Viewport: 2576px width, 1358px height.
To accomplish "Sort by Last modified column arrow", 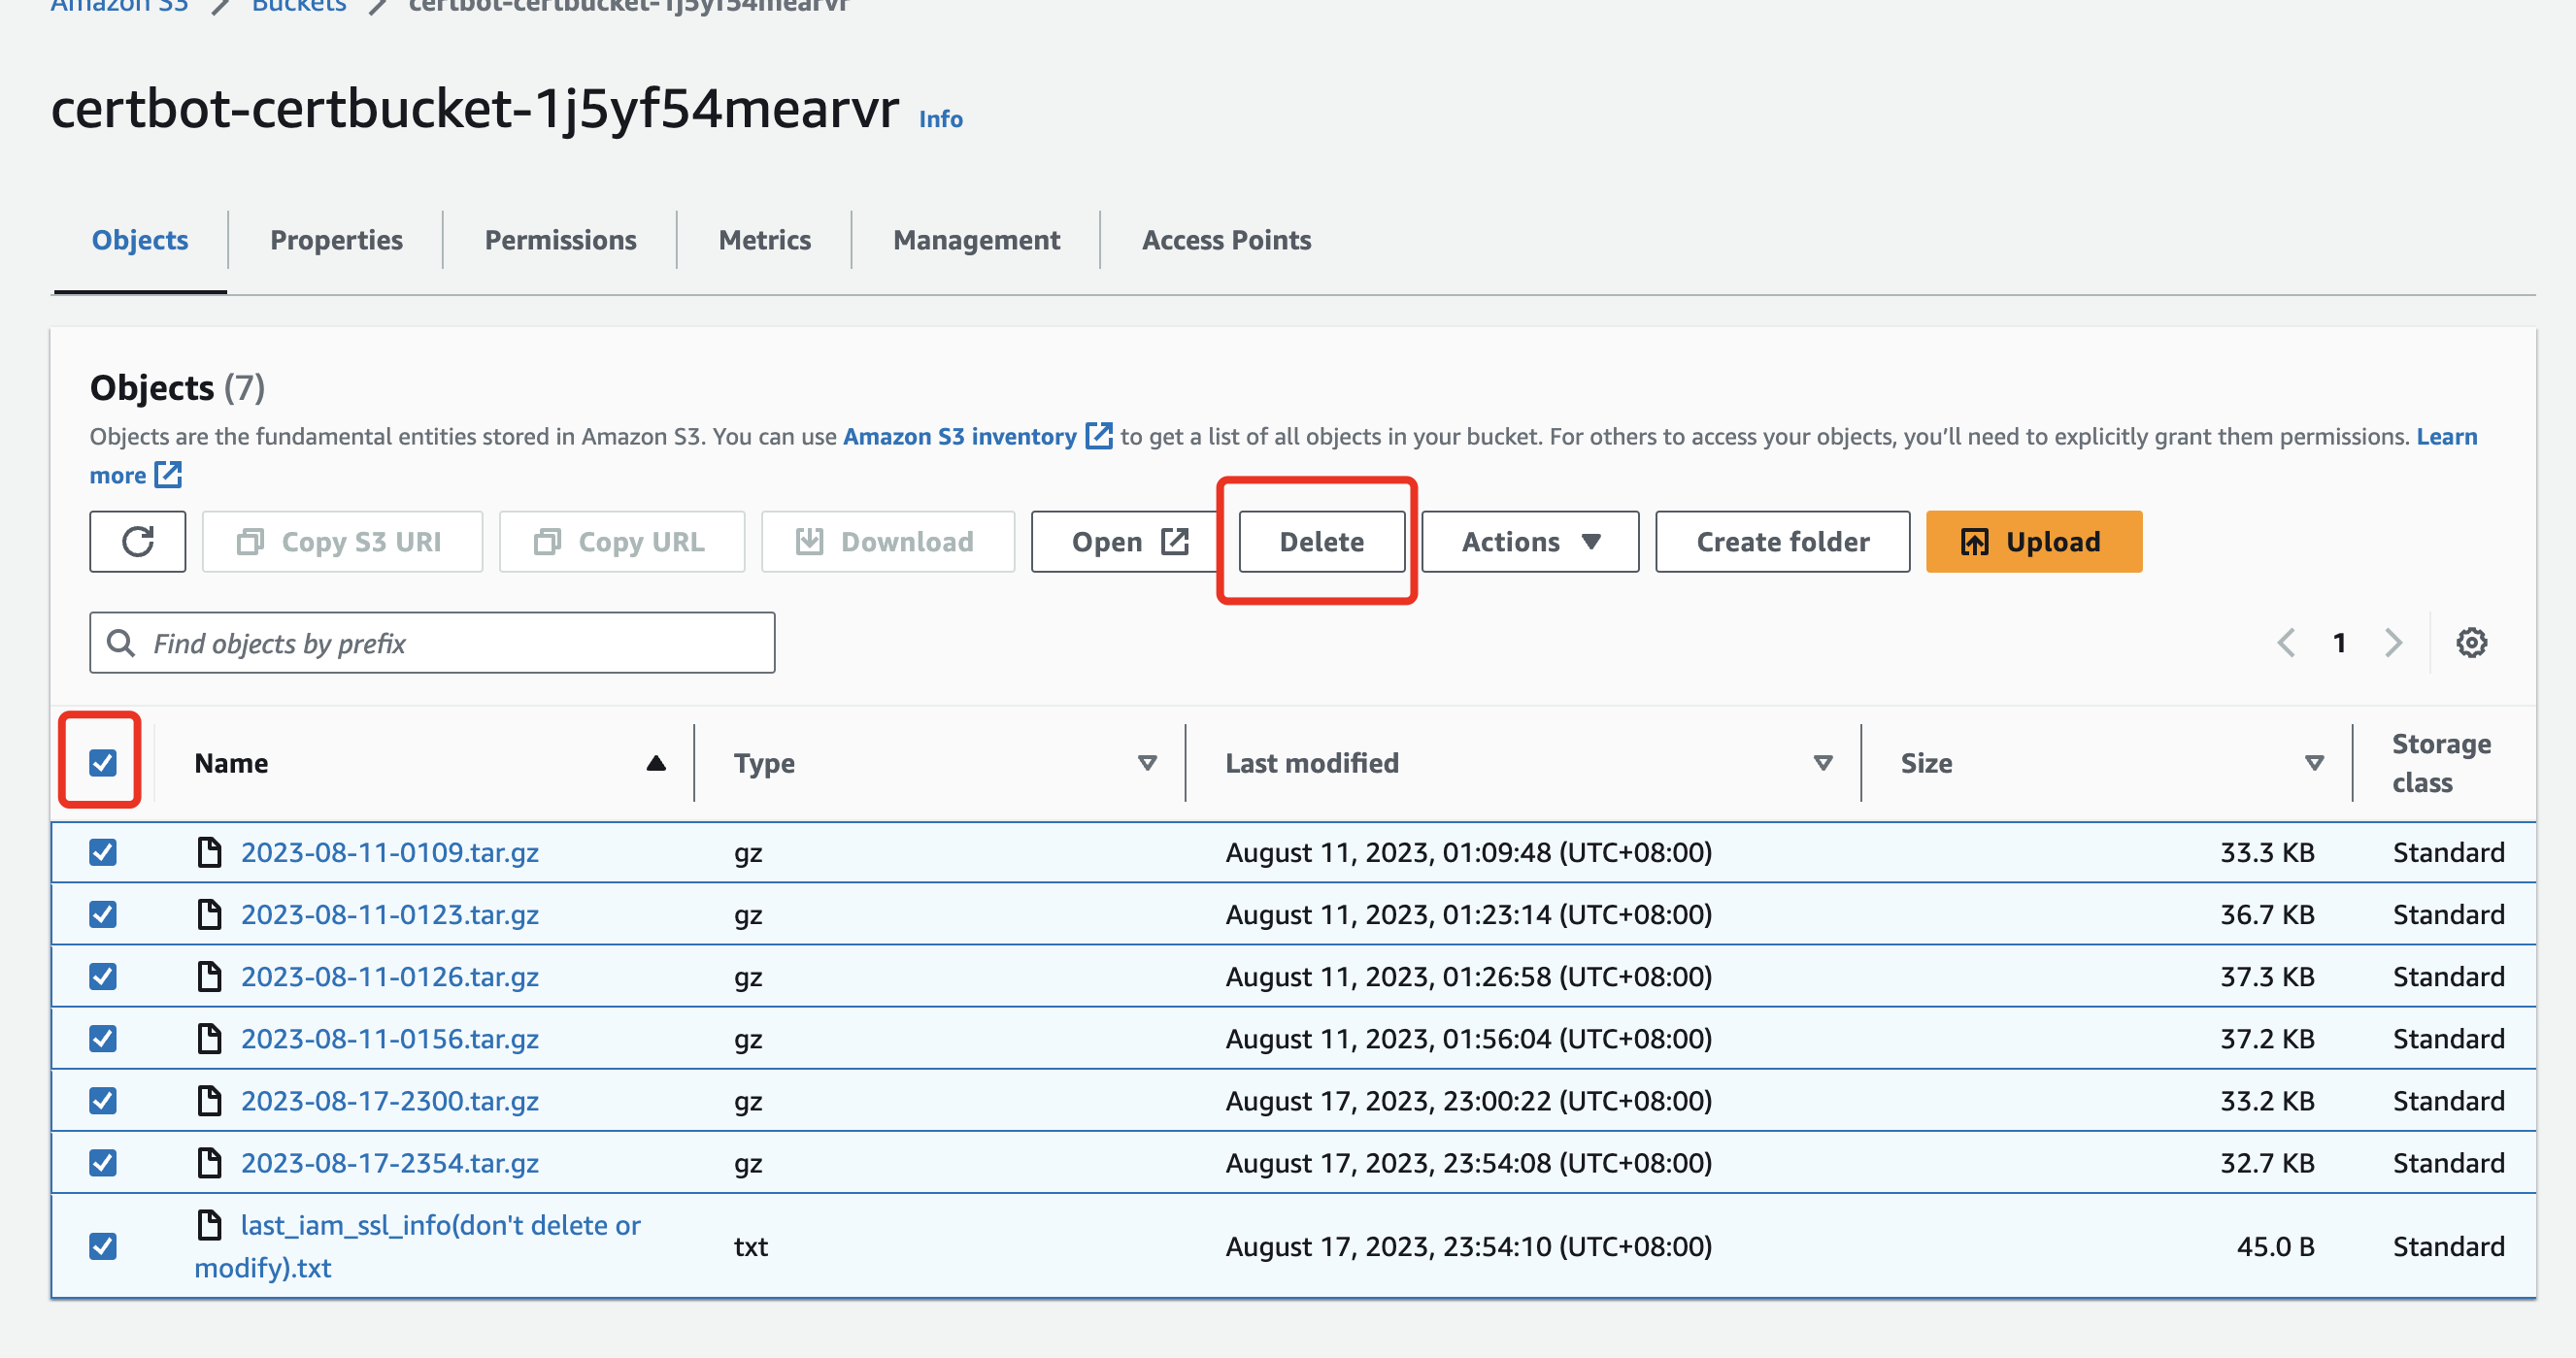I will pos(1823,763).
